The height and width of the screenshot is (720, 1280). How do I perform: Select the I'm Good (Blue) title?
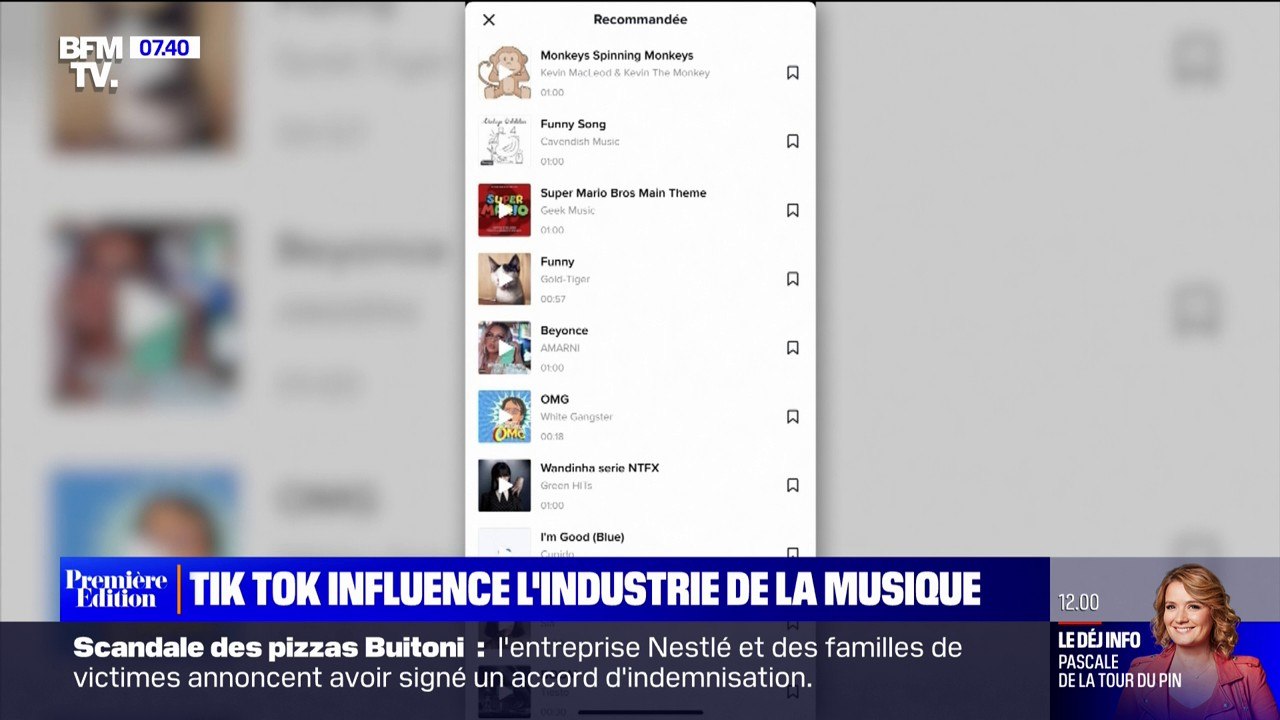[x=582, y=537]
